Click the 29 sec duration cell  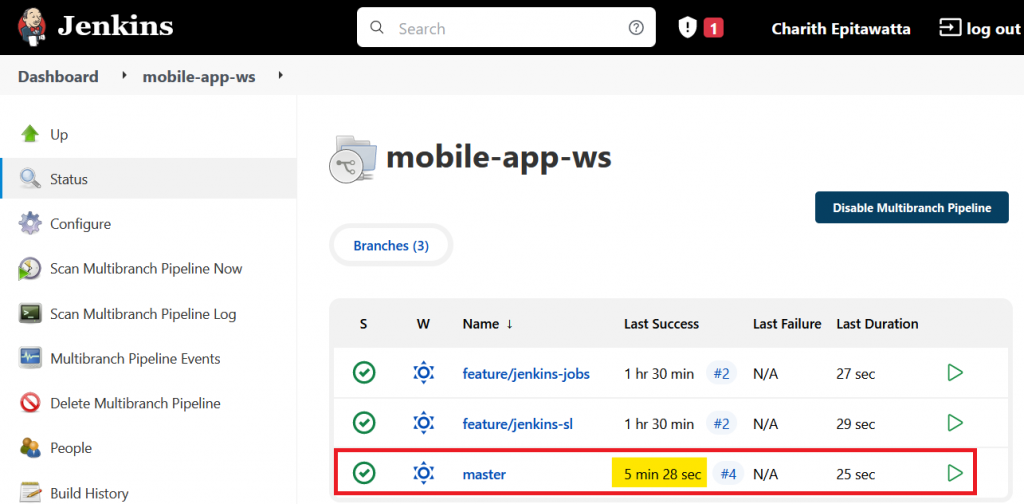[856, 424]
